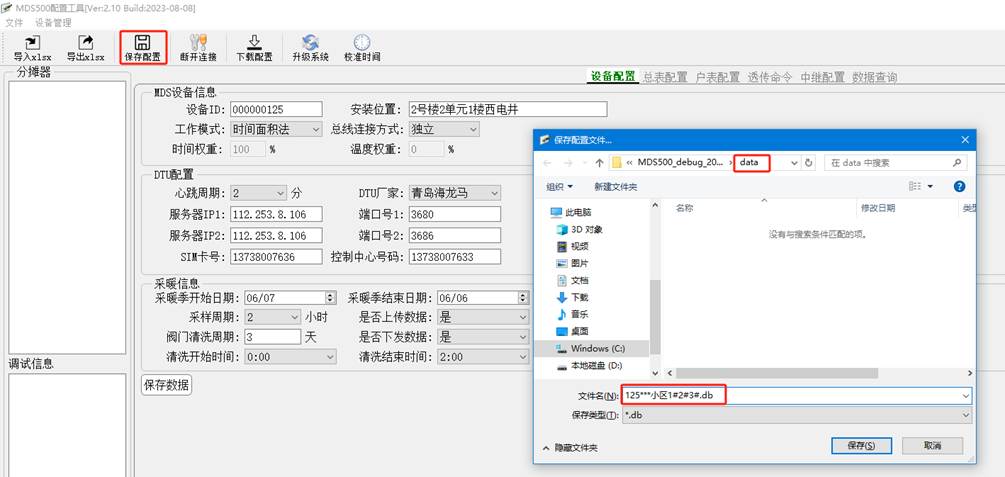The height and width of the screenshot is (477, 1005).
Task: Select Windows (C:) in navigation tree
Action: tap(597, 348)
